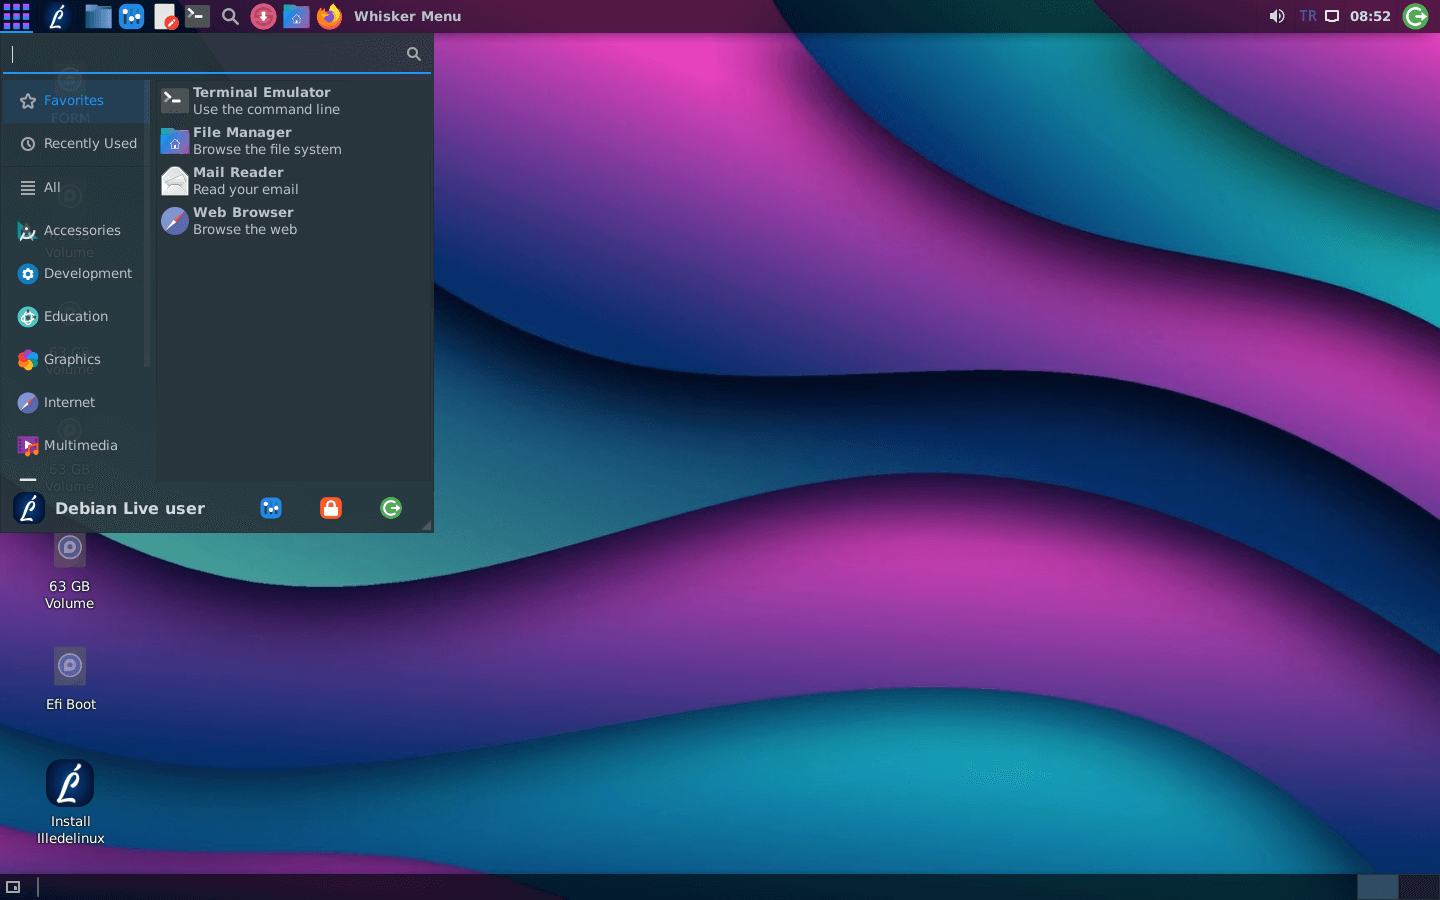Click the Illedelinux installer launcher in top panel
This screenshot has width=1440, height=900.
(57, 16)
